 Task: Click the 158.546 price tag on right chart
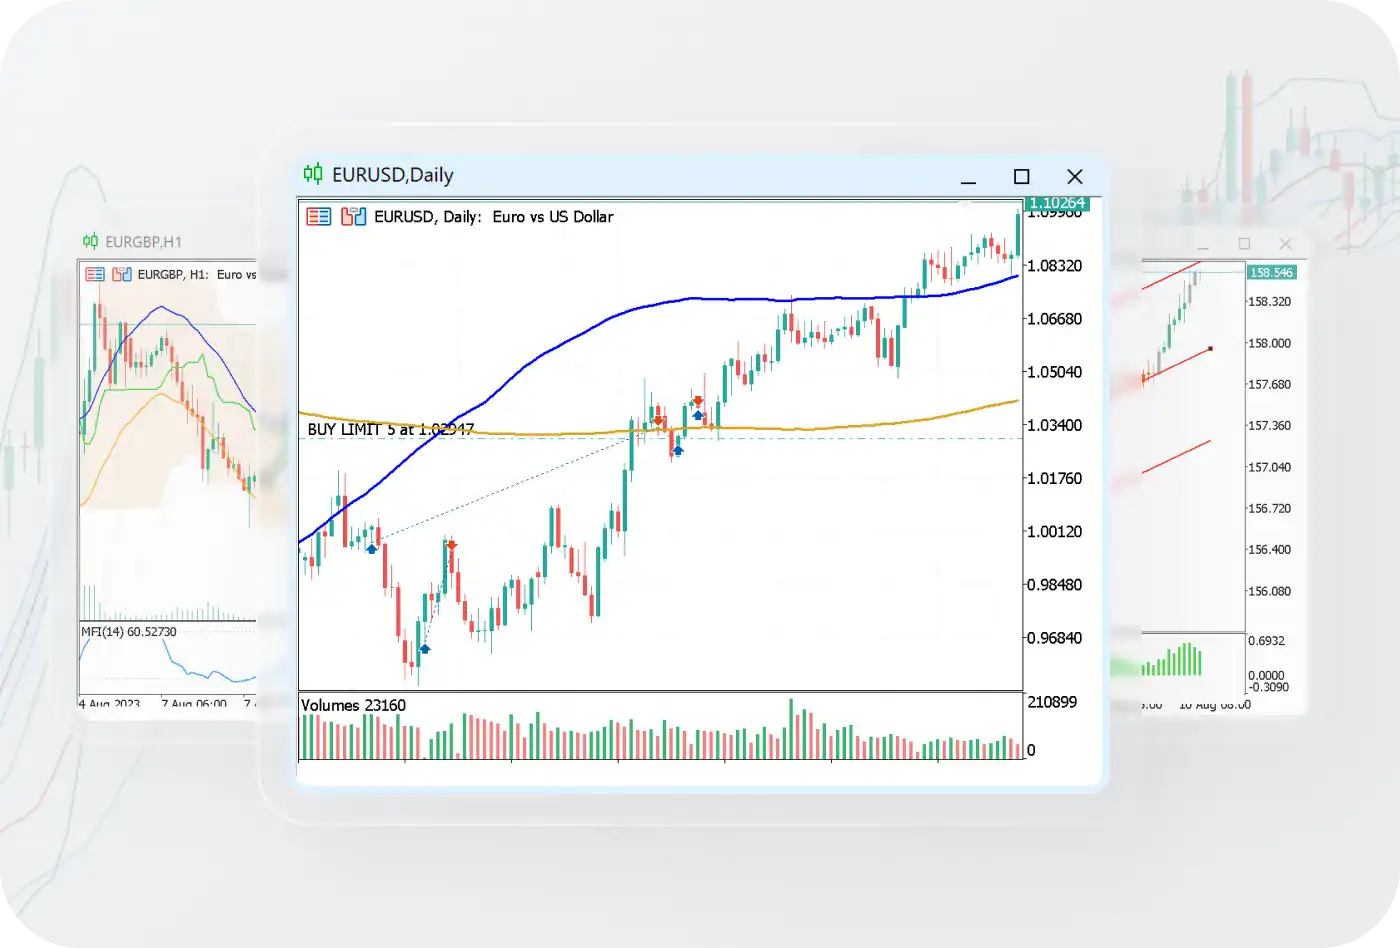pyautogui.click(x=1271, y=272)
